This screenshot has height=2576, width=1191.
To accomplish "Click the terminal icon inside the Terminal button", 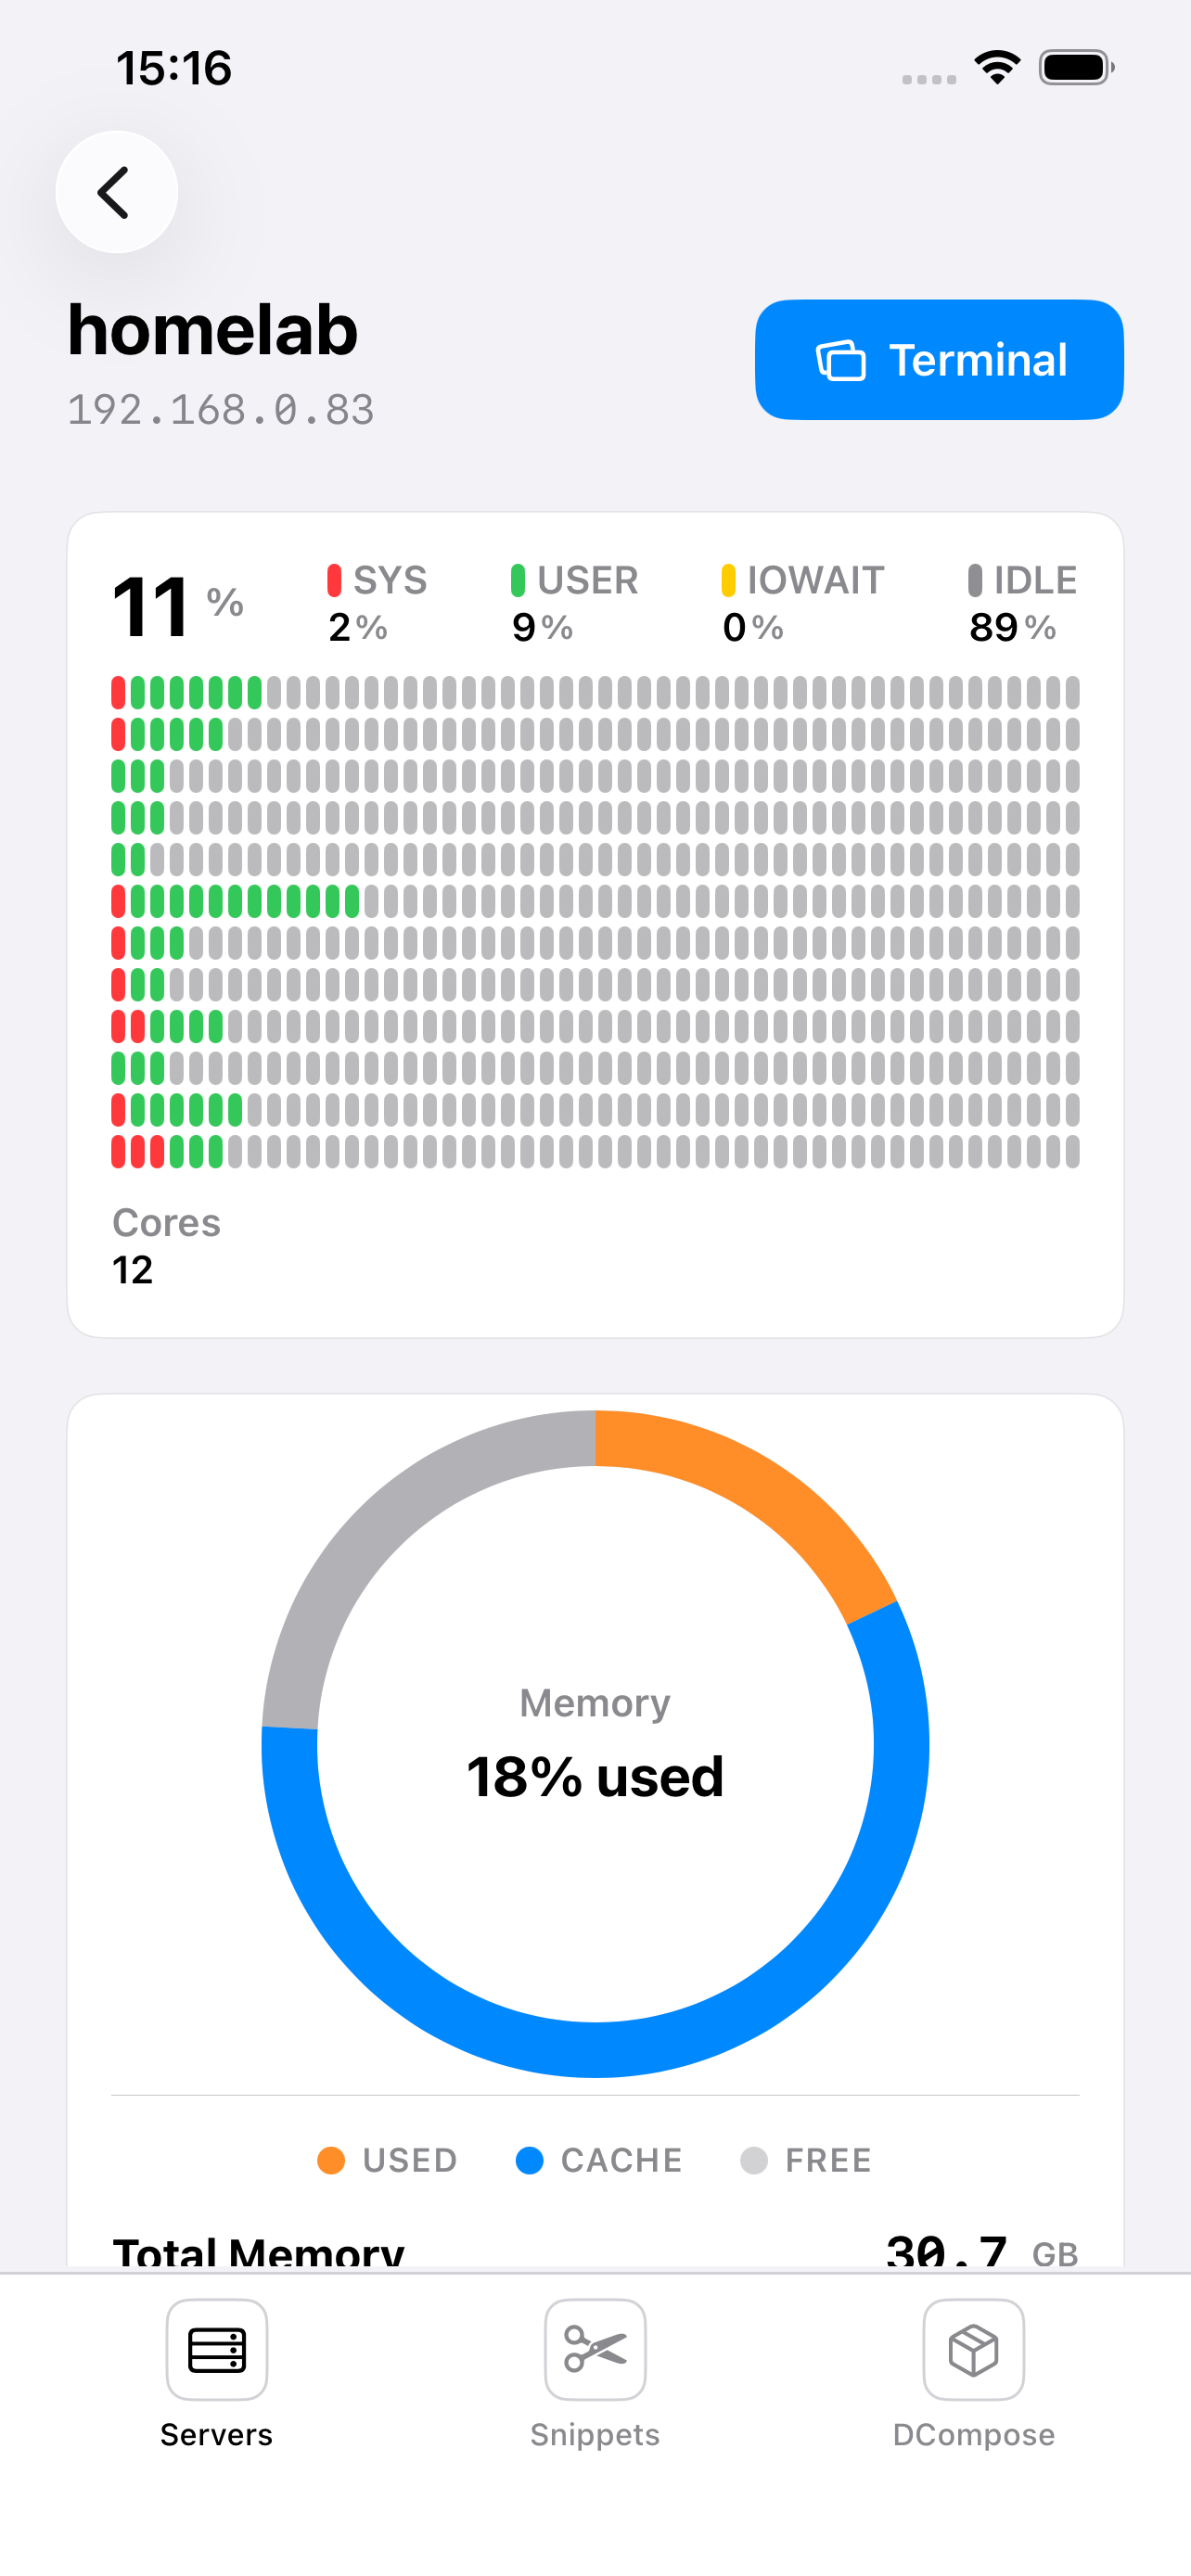I will click(x=840, y=360).
